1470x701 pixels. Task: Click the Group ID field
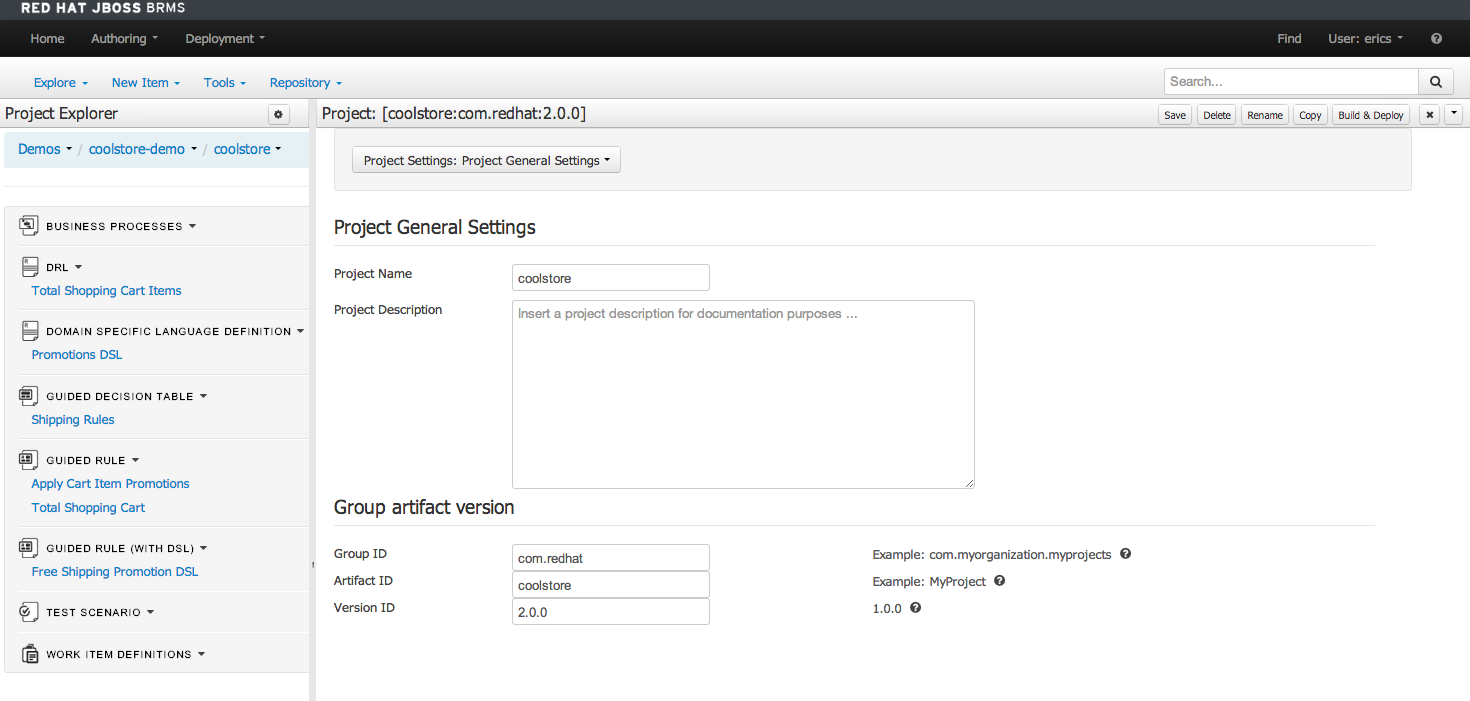(x=611, y=558)
